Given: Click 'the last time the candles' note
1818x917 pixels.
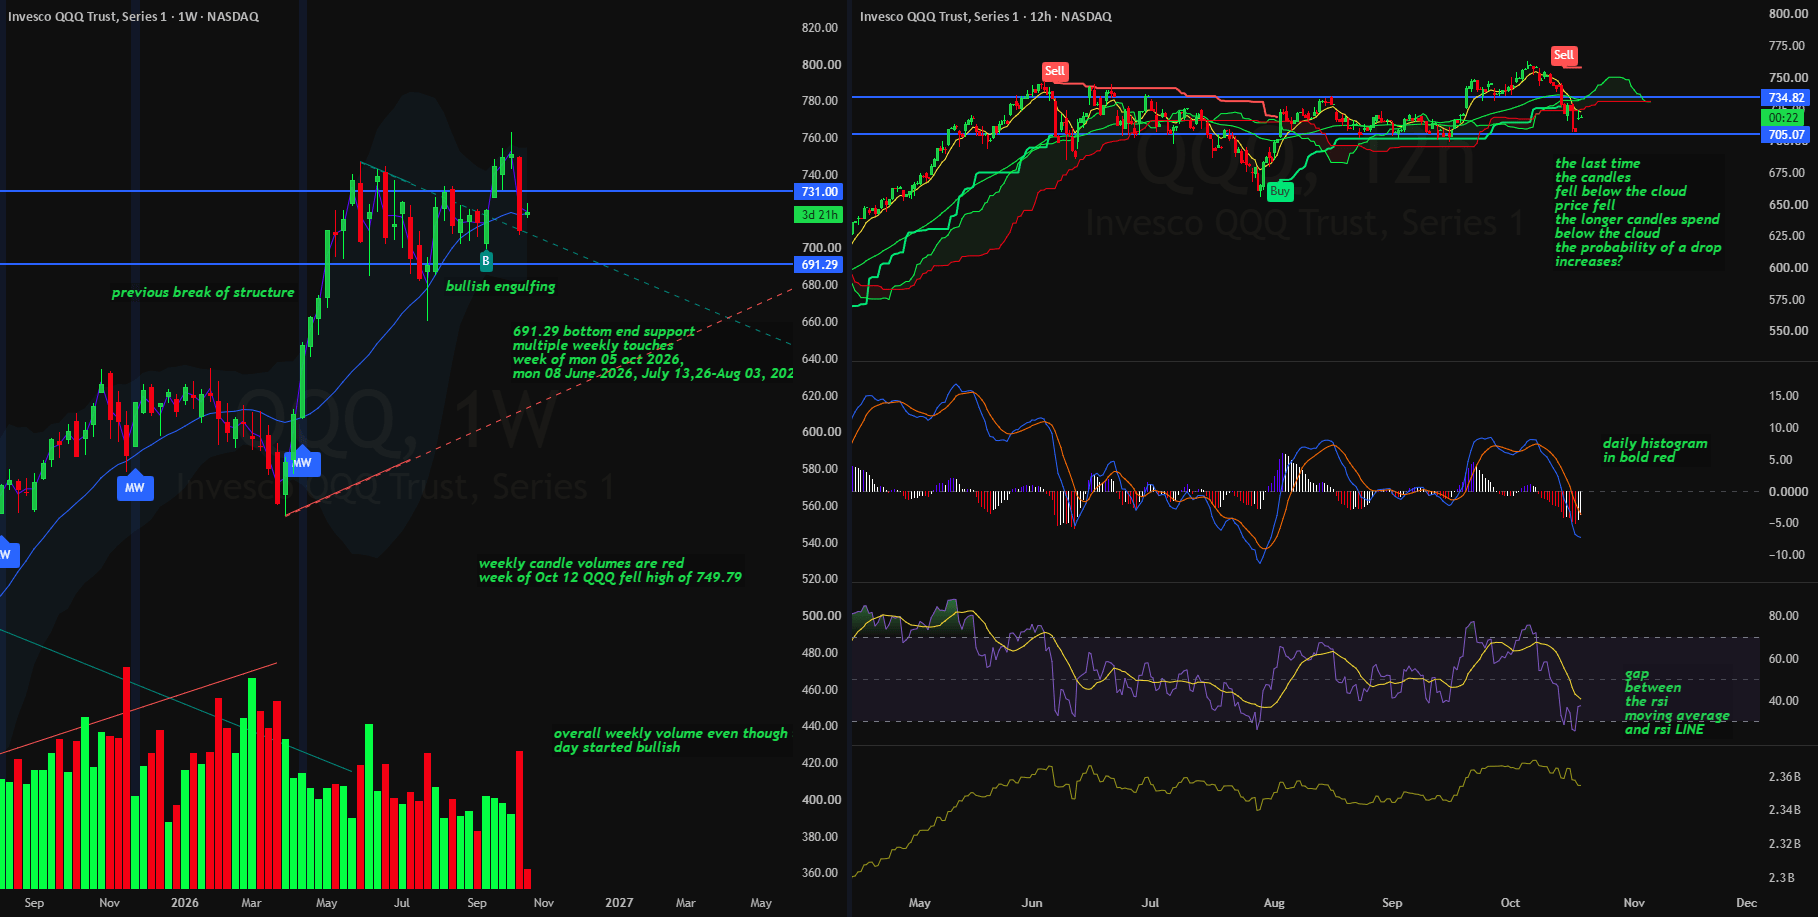Looking at the screenshot, I should [x=1638, y=212].
